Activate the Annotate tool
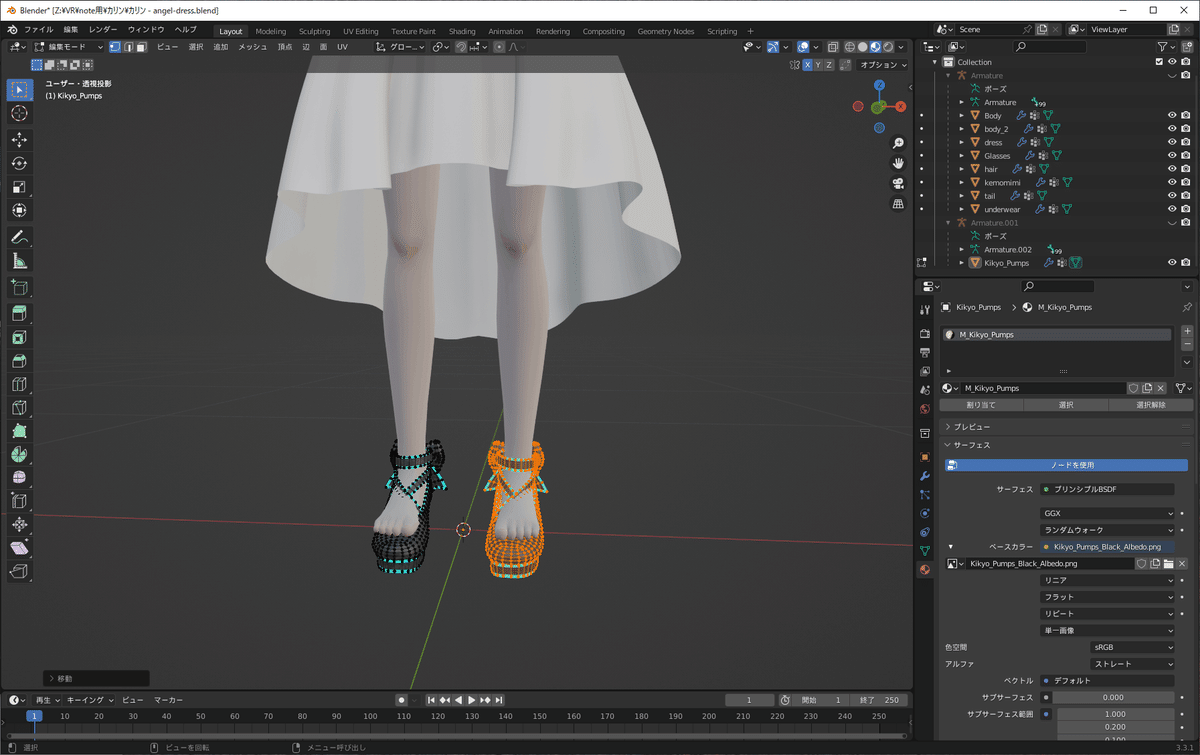The width and height of the screenshot is (1200, 755). (x=19, y=237)
